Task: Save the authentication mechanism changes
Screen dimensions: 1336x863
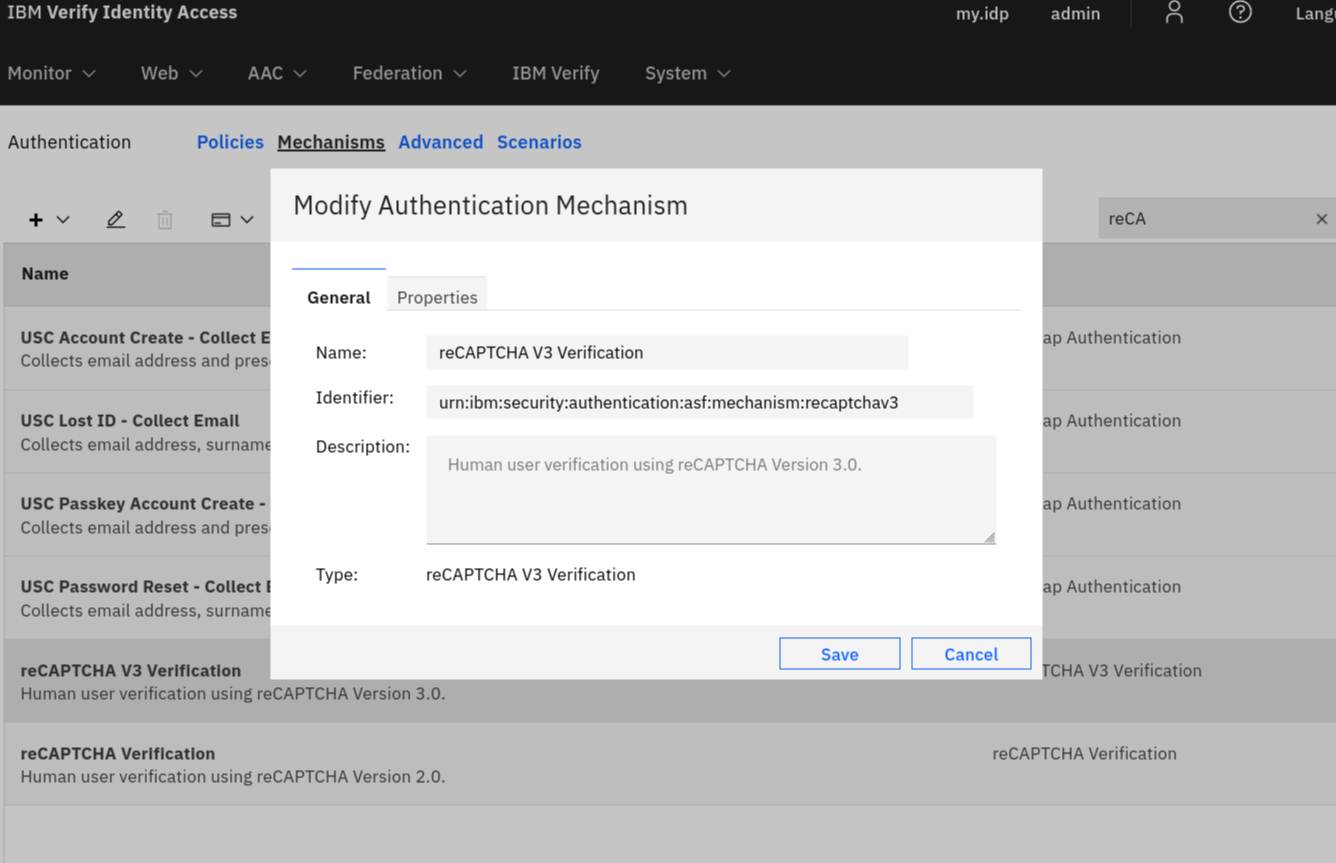Action: [839, 653]
